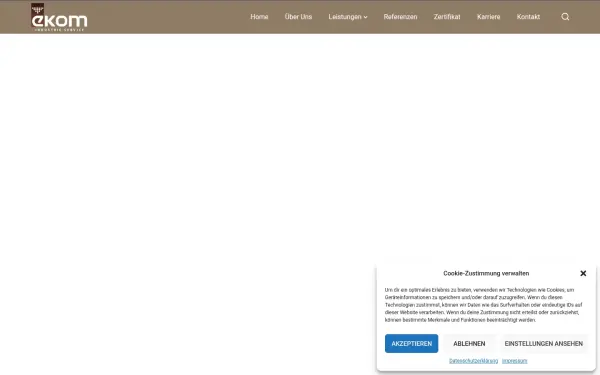Click the ekom Industrie Service logo
Viewport: 600px width, 375px height.
[59, 17]
